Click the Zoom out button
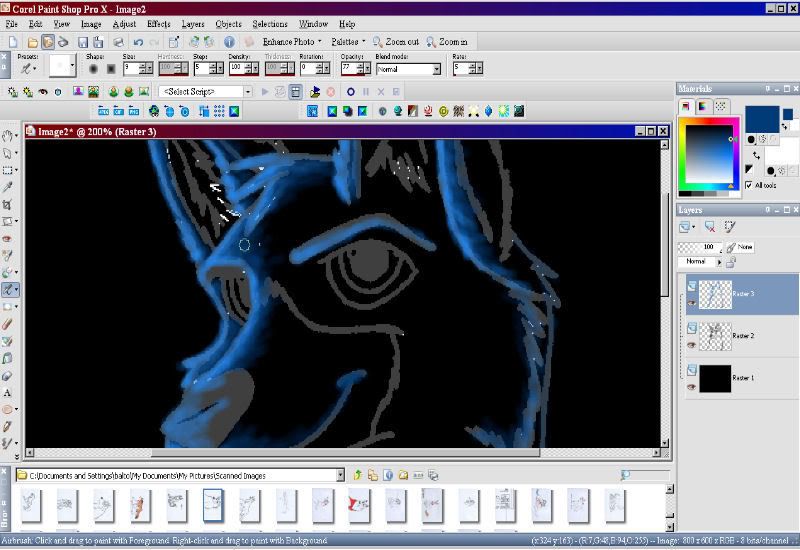 (x=396, y=42)
